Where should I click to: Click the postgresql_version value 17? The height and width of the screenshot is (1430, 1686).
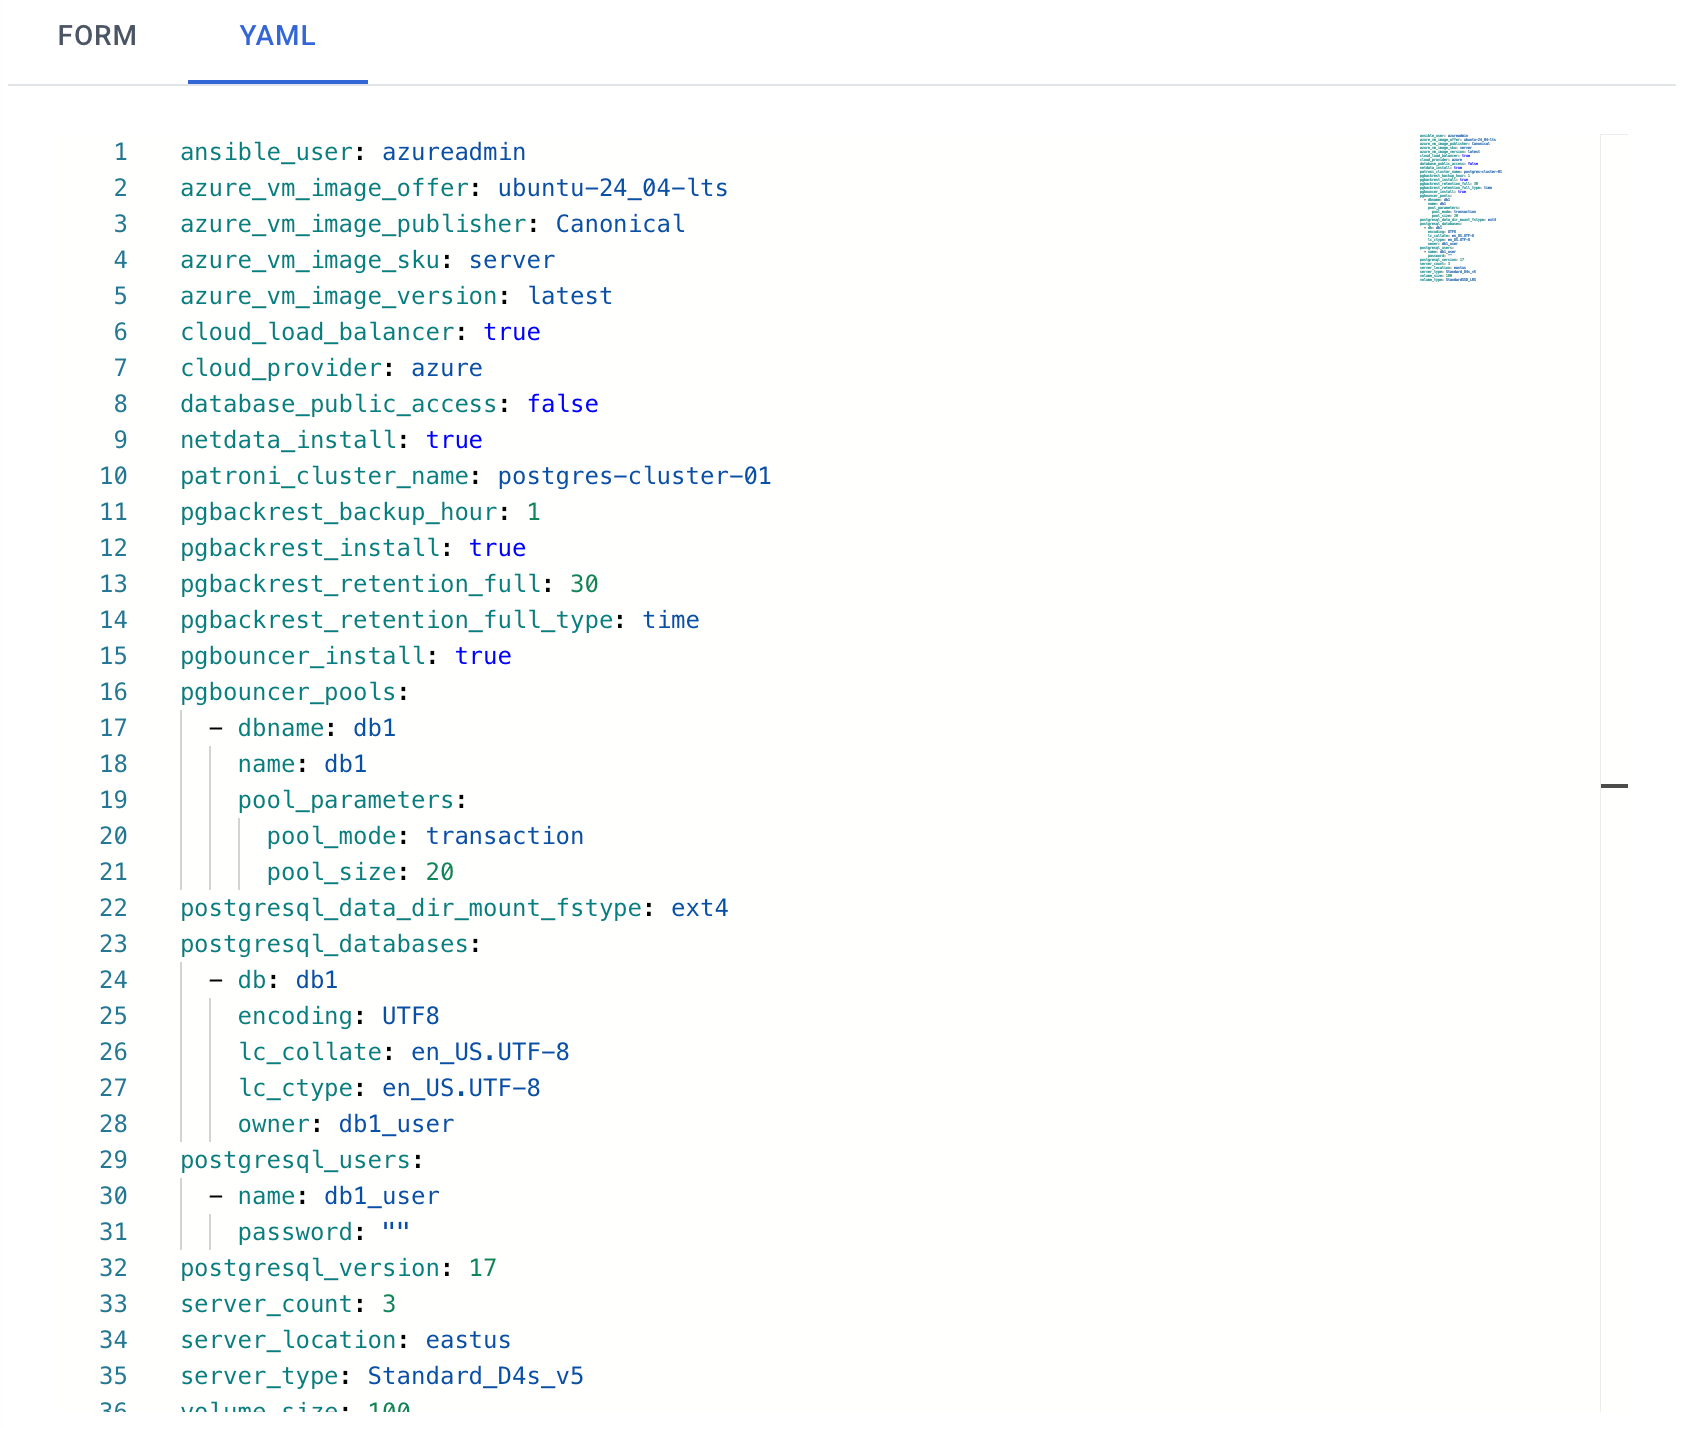(x=482, y=1268)
